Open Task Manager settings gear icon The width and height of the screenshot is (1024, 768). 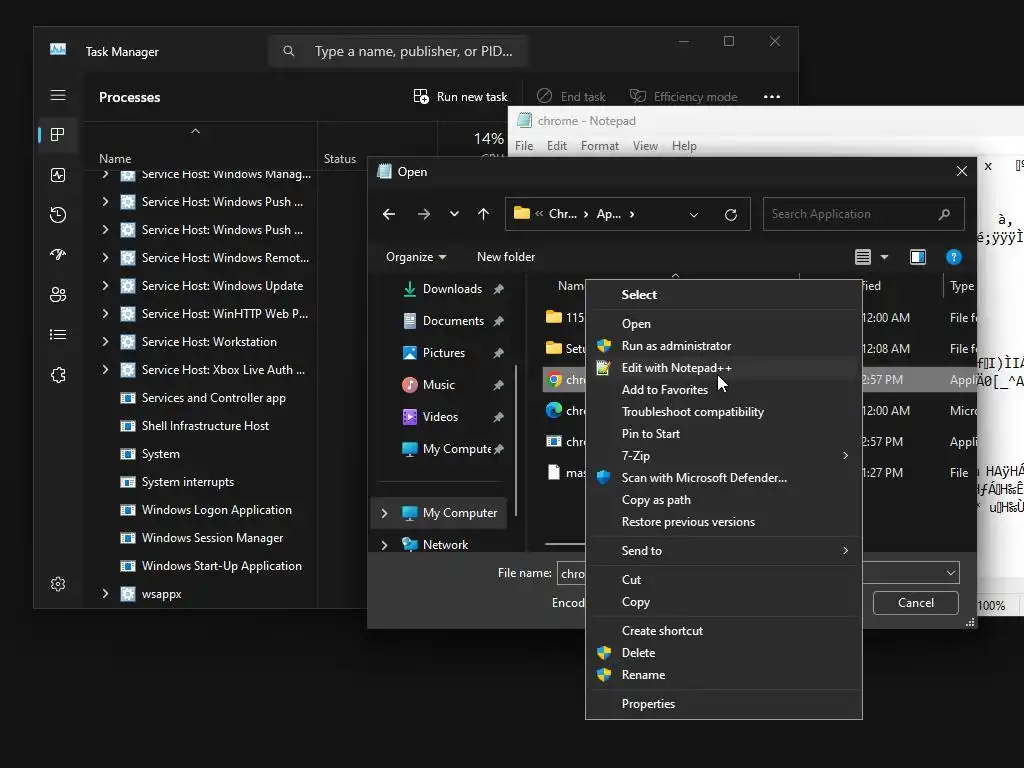(x=57, y=584)
